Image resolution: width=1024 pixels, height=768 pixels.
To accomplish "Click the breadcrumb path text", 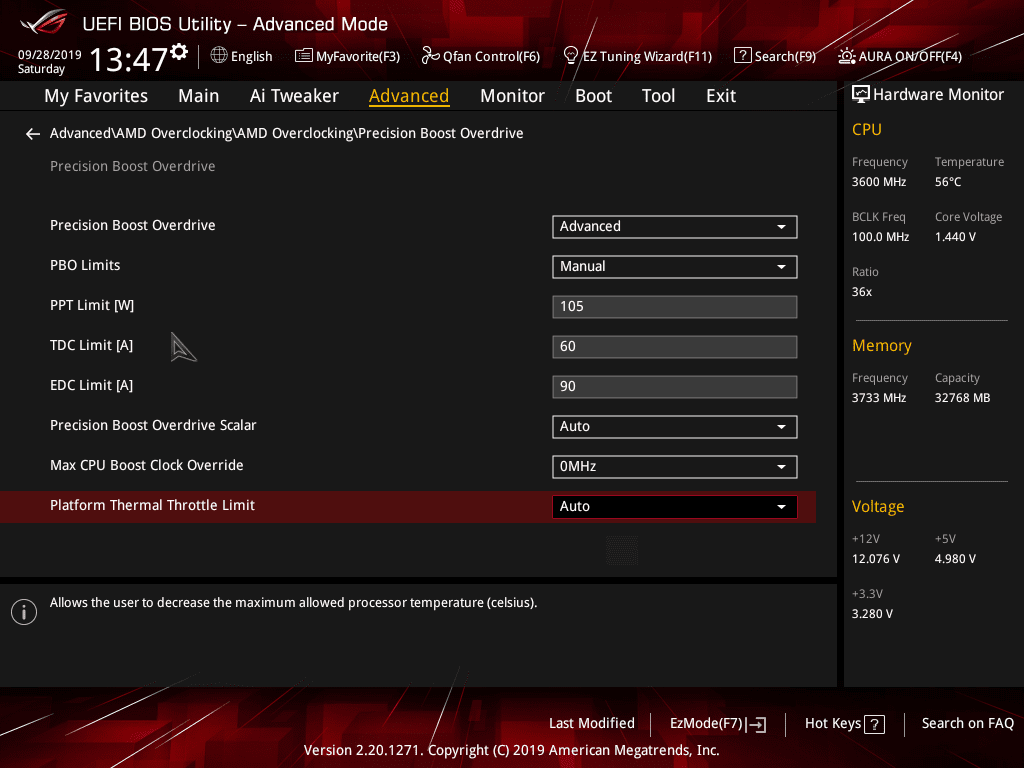I will (x=287, y=133).
